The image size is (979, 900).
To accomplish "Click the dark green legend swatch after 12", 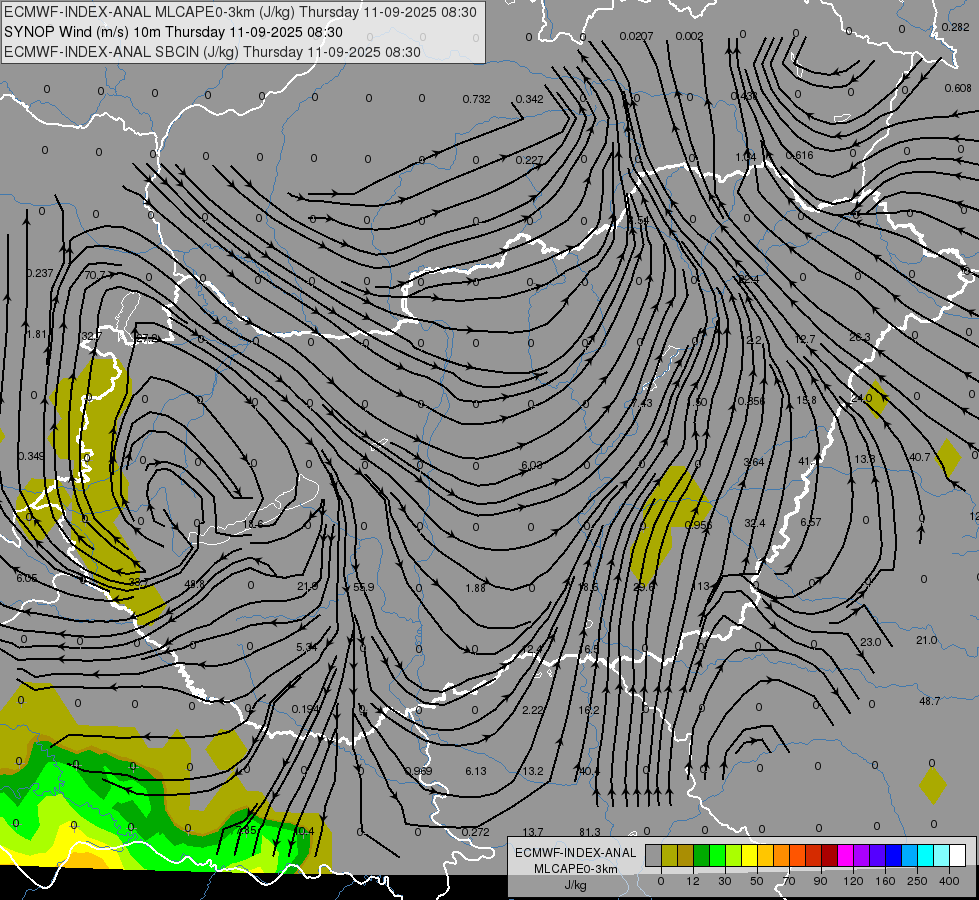I will coord(701,855).
